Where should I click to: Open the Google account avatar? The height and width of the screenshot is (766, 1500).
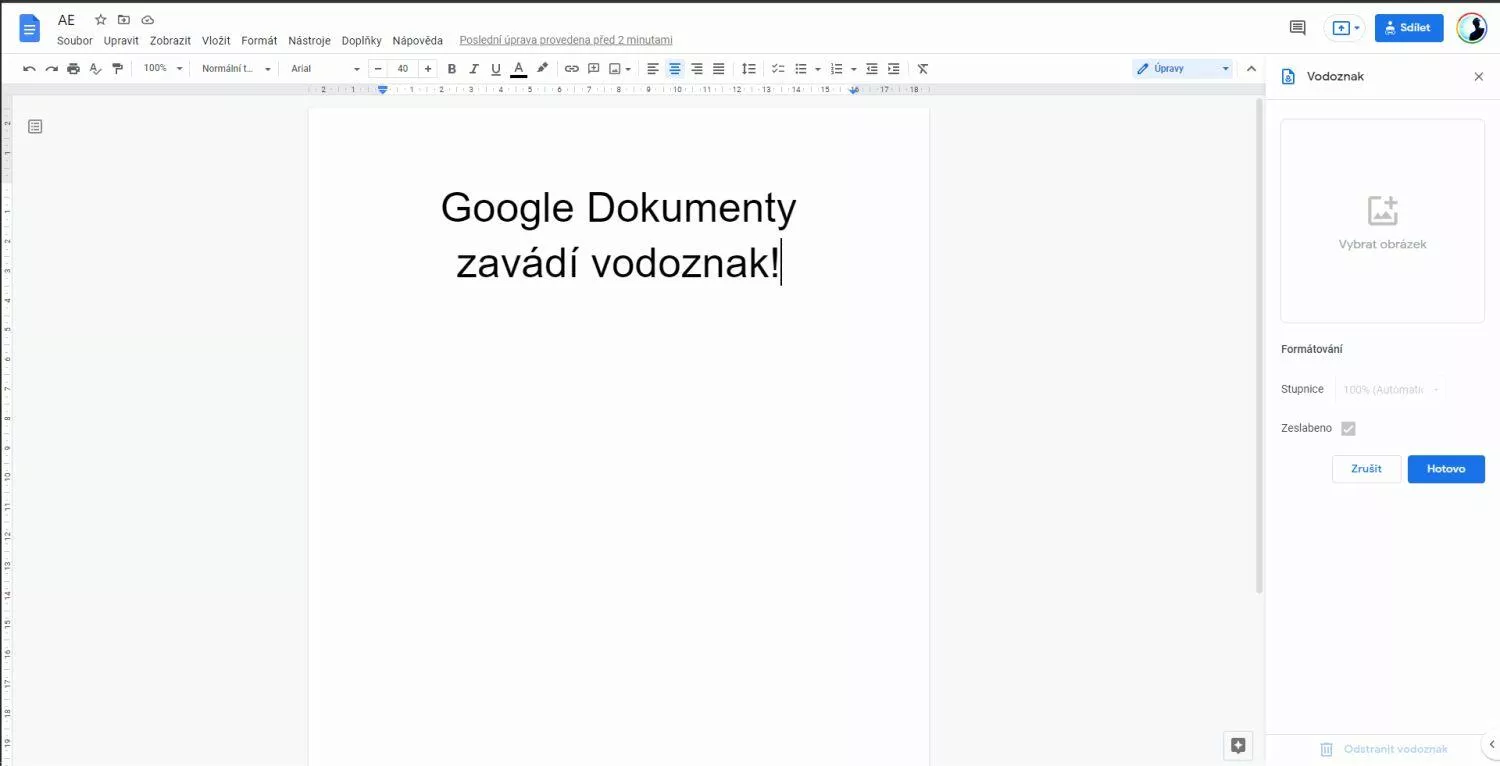[x=1471, y=28]
